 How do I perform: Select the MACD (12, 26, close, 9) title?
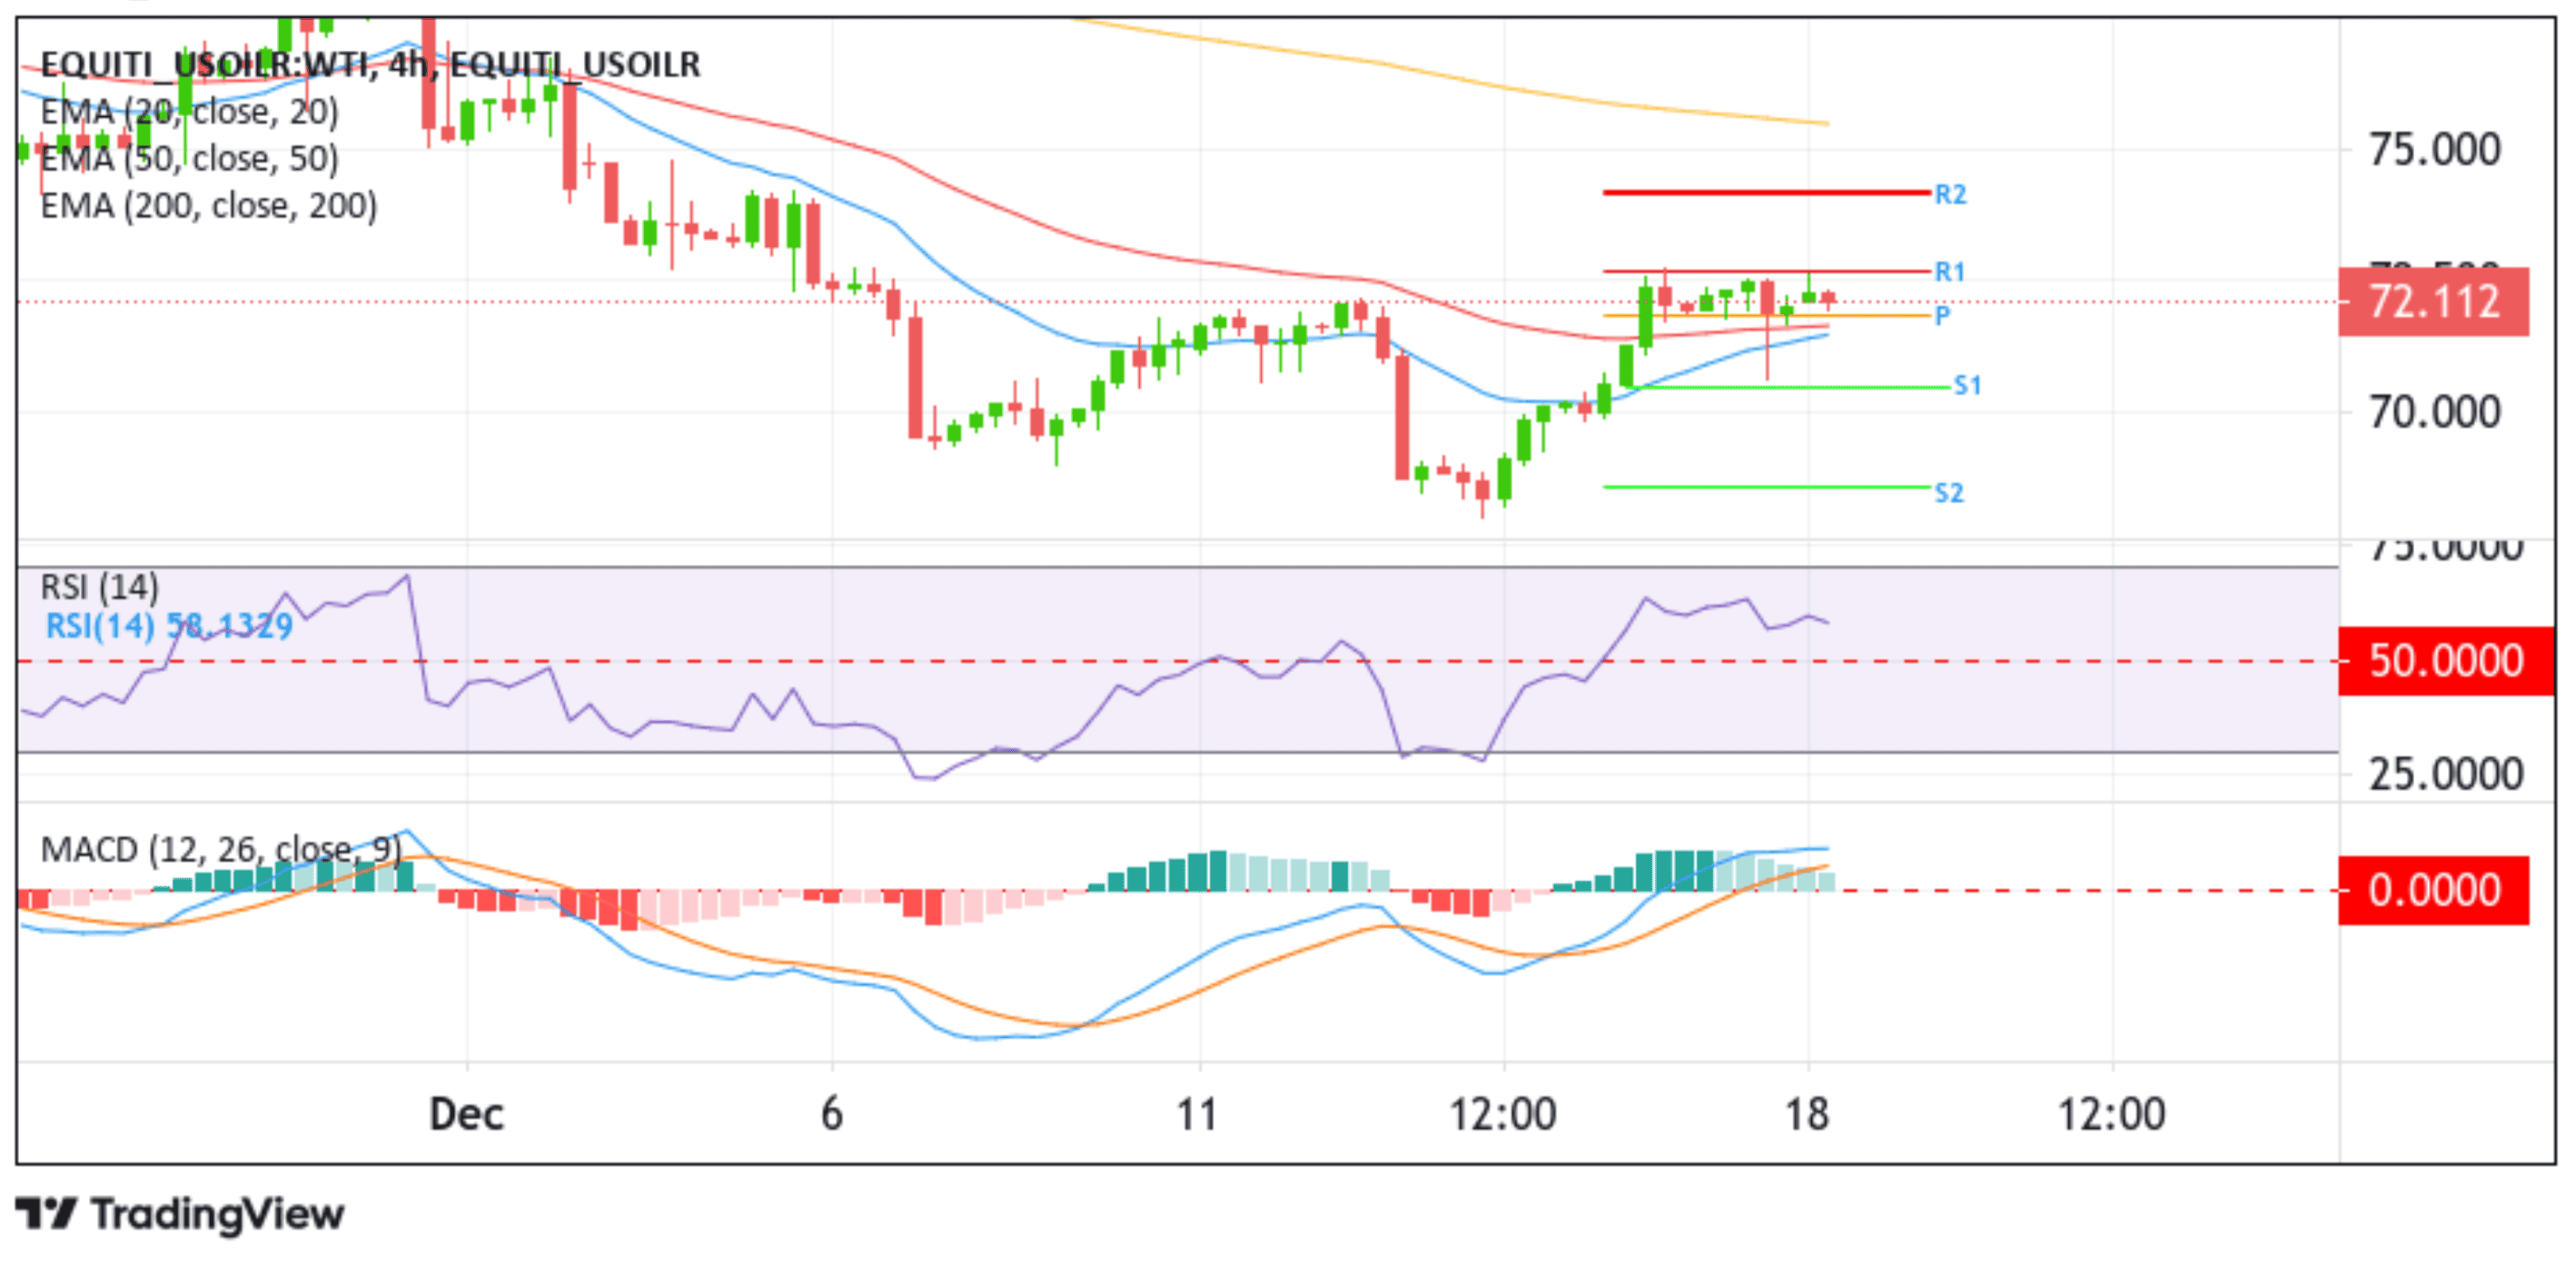221,850
